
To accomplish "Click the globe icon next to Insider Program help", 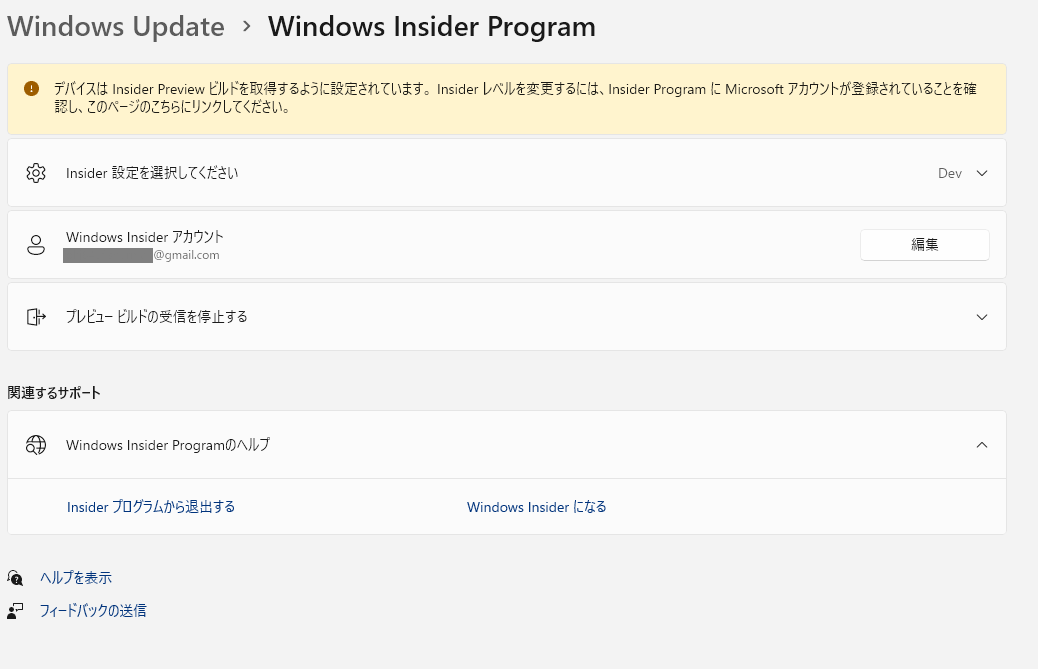I will pos(36,445).
